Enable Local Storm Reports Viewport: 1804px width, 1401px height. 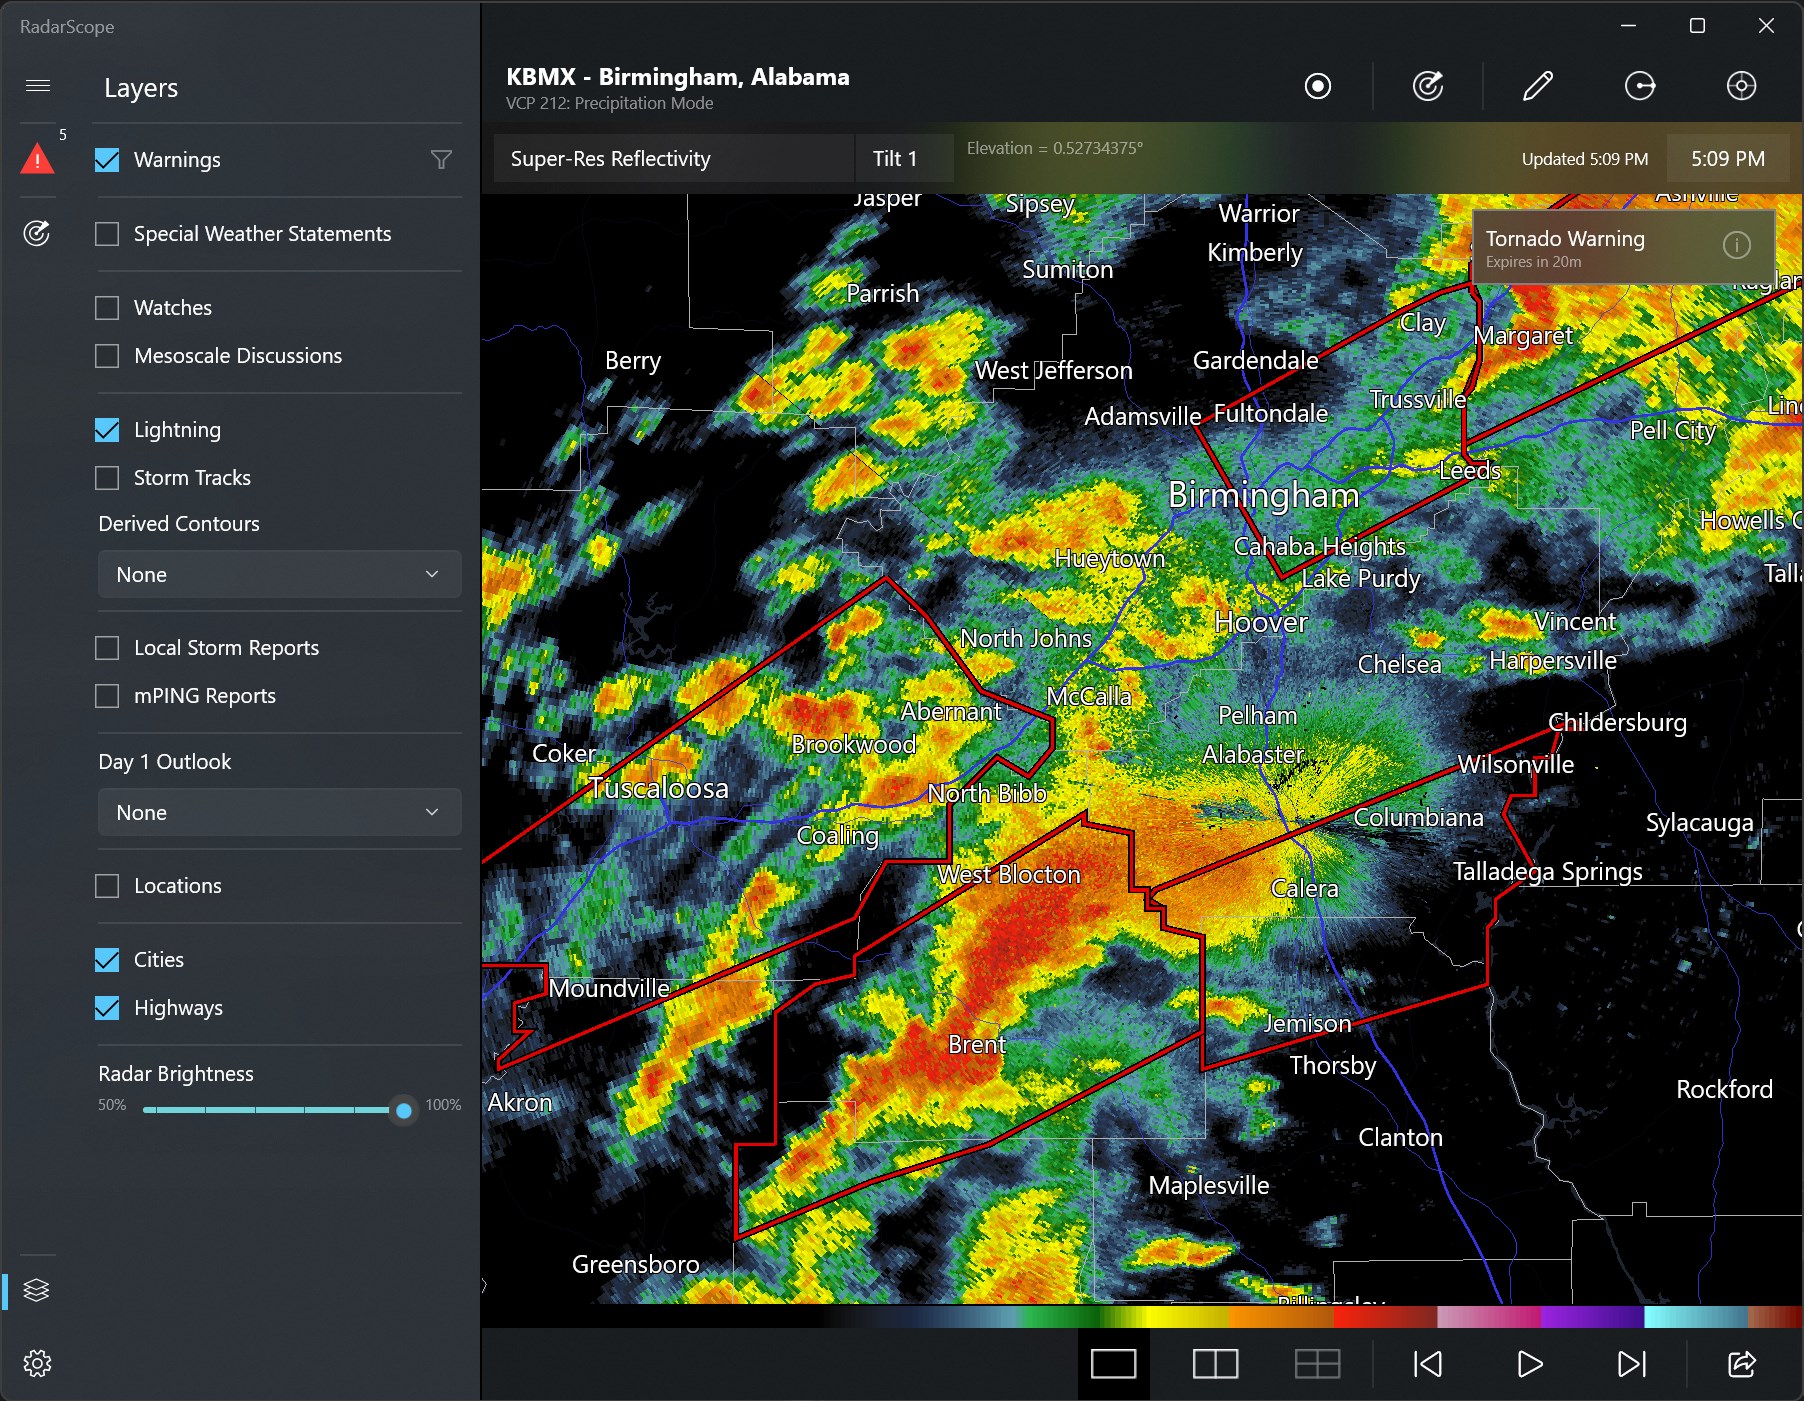click(x=107, y=647)
